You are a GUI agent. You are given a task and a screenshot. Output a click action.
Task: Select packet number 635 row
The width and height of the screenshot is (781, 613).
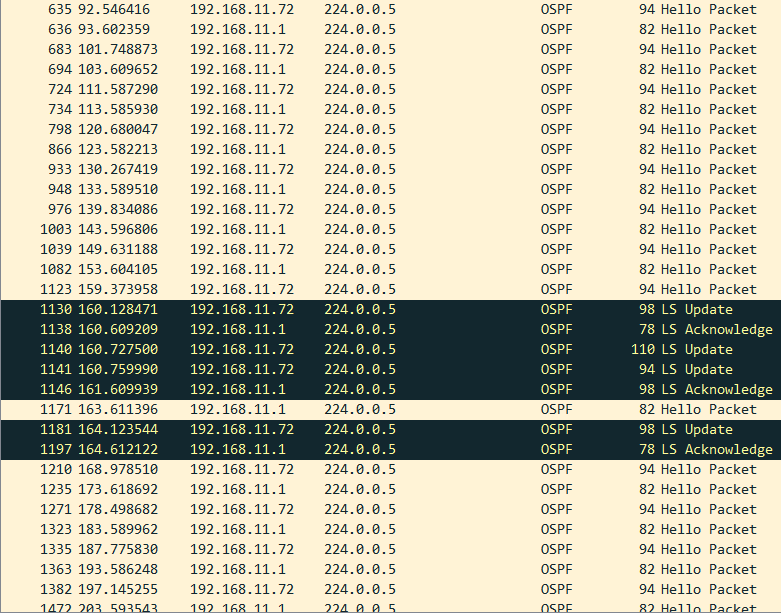pos(390,9)
